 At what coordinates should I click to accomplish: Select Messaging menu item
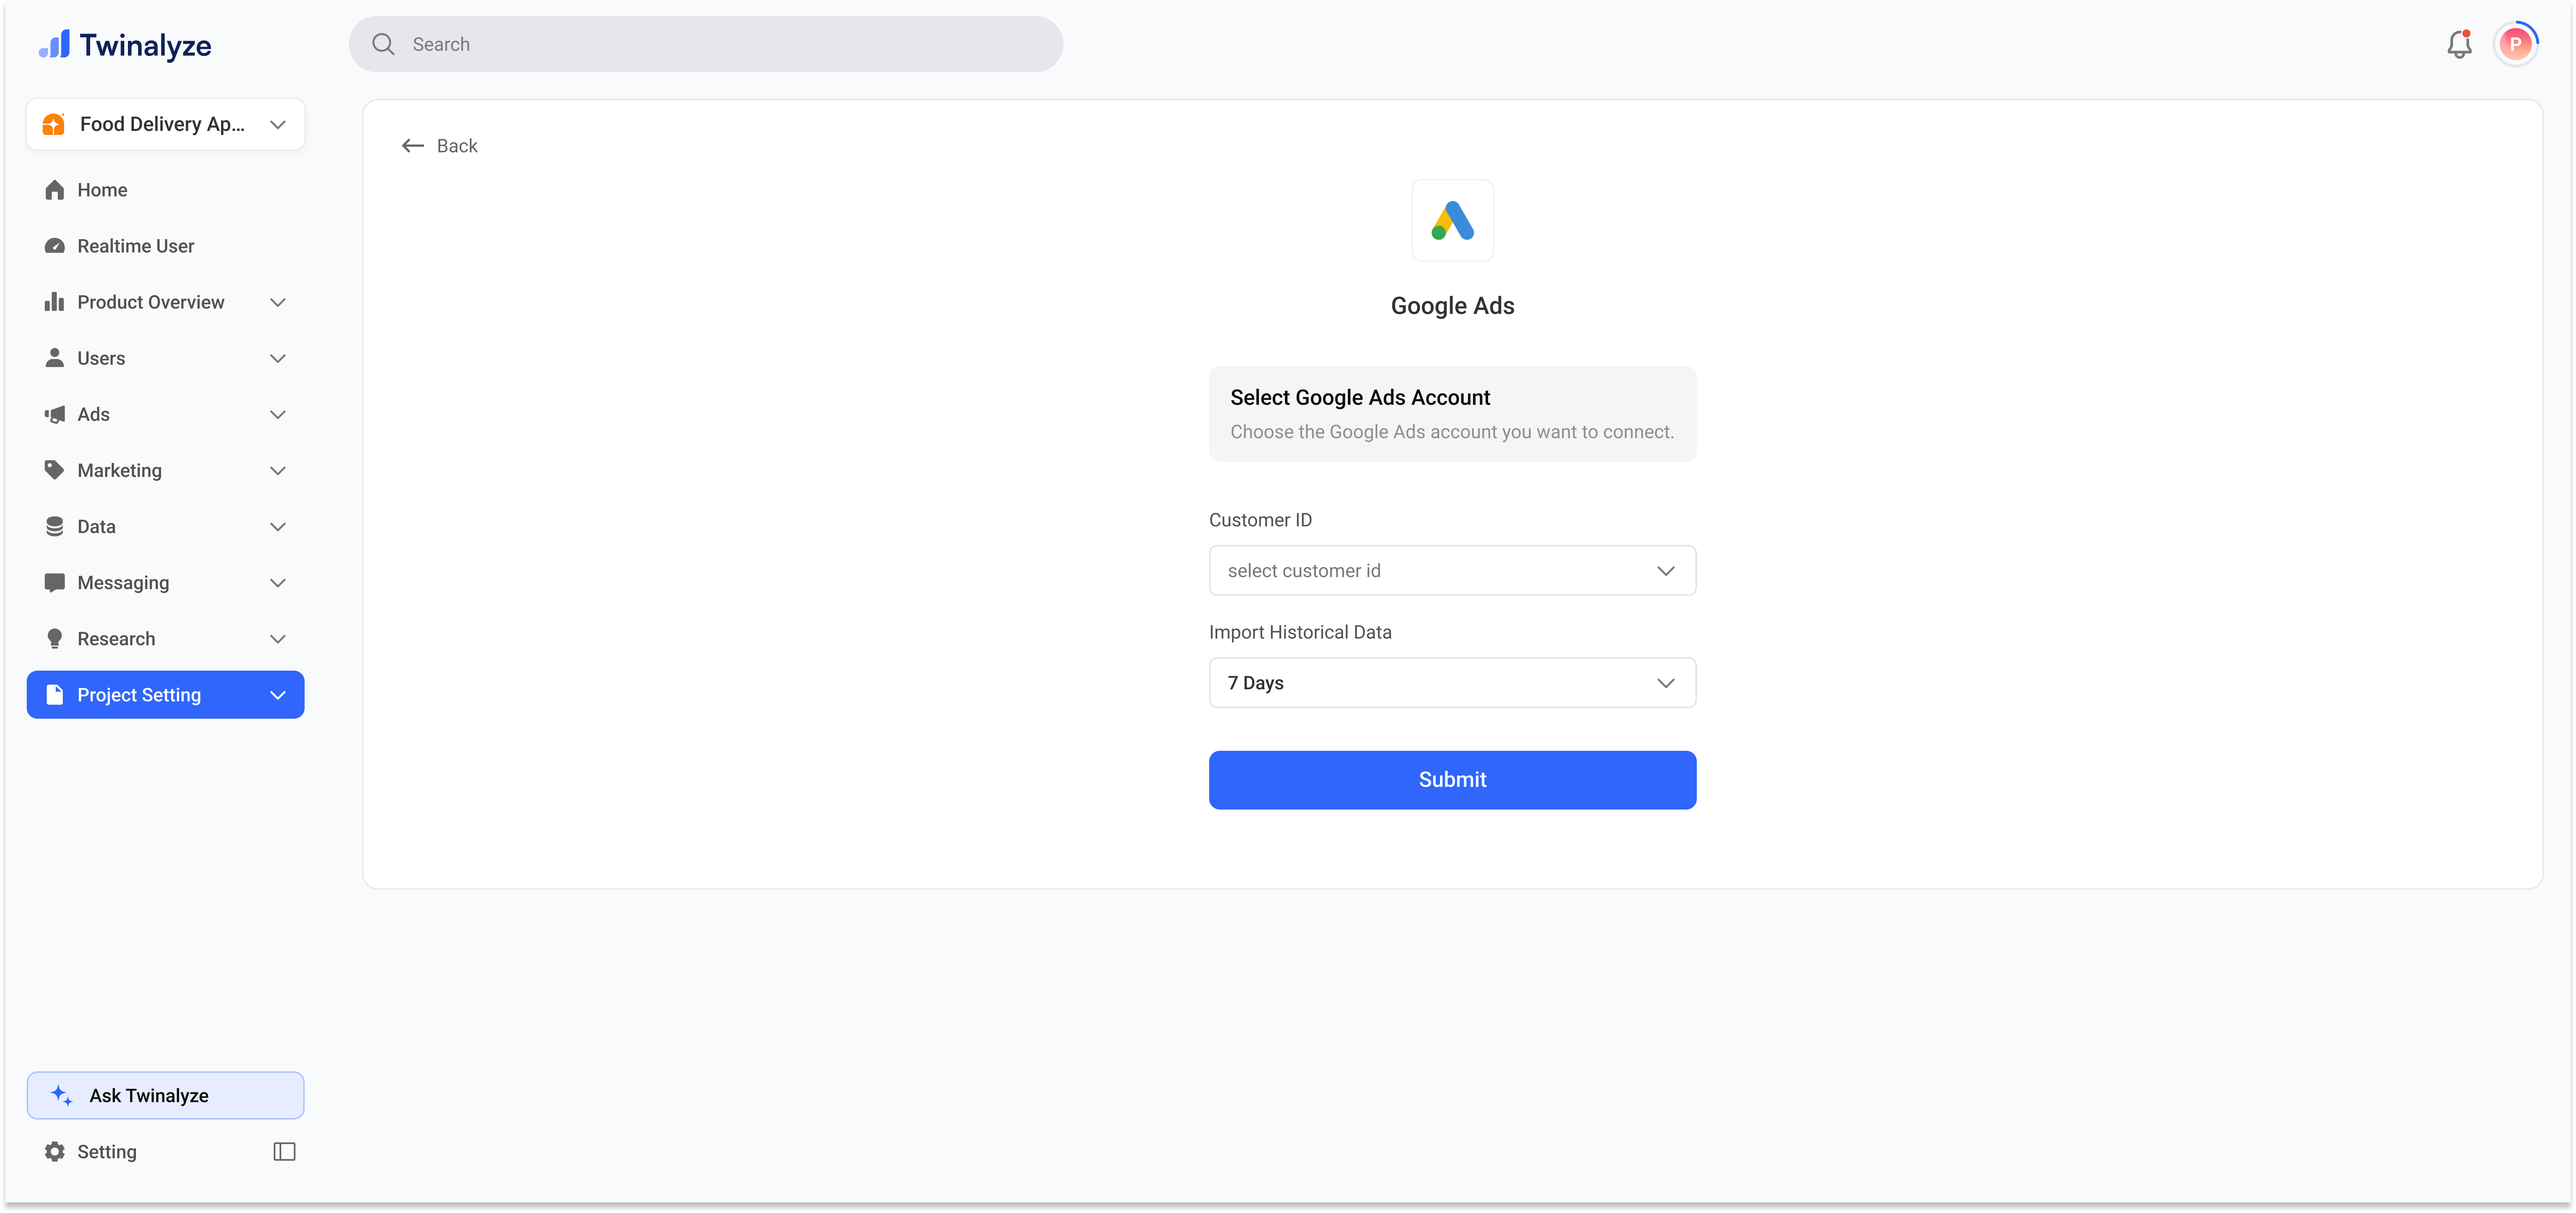(166, 583)
